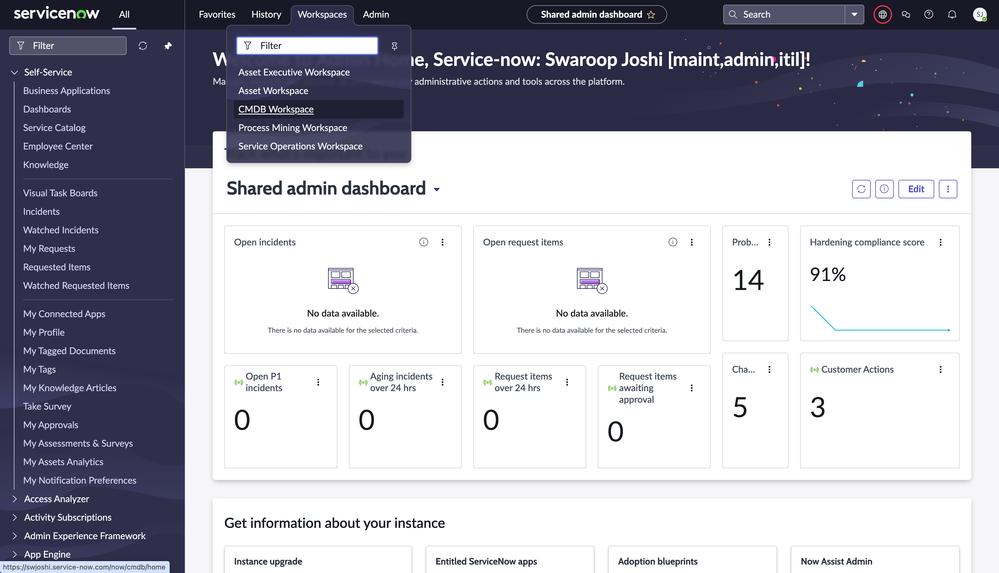This screenshot has width=999, height=573.
Task: Focus the Workspaces menu Filter field
Action: tap(307, 46)
